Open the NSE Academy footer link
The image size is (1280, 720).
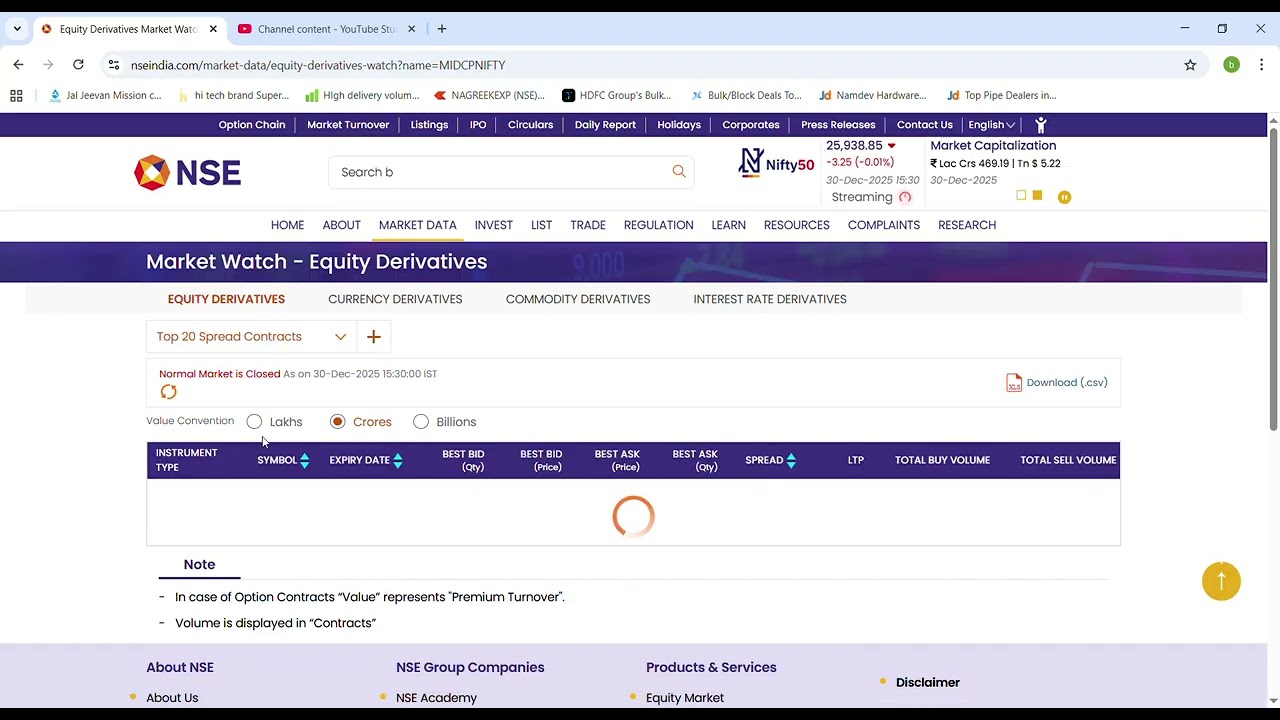pos(436,698)
